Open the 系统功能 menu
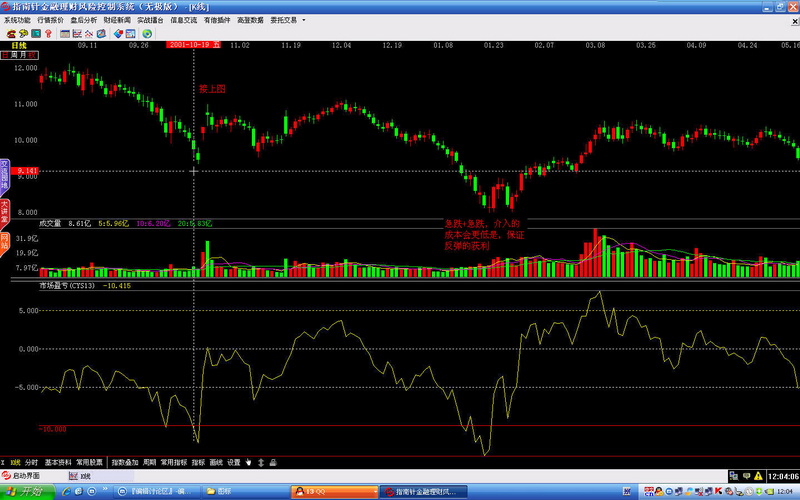This screenshot has height=500, width=800. (x=17, y=19)
